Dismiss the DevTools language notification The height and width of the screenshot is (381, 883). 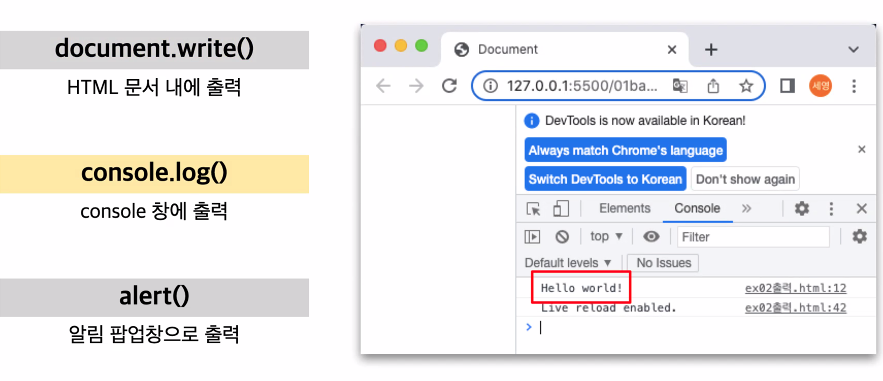[x=861, y=149]
